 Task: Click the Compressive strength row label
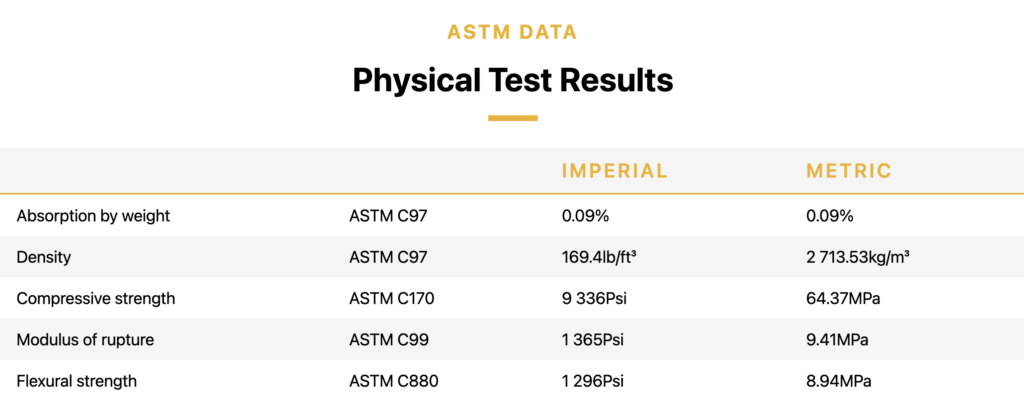pyautogui.click(x=96, y=299)
